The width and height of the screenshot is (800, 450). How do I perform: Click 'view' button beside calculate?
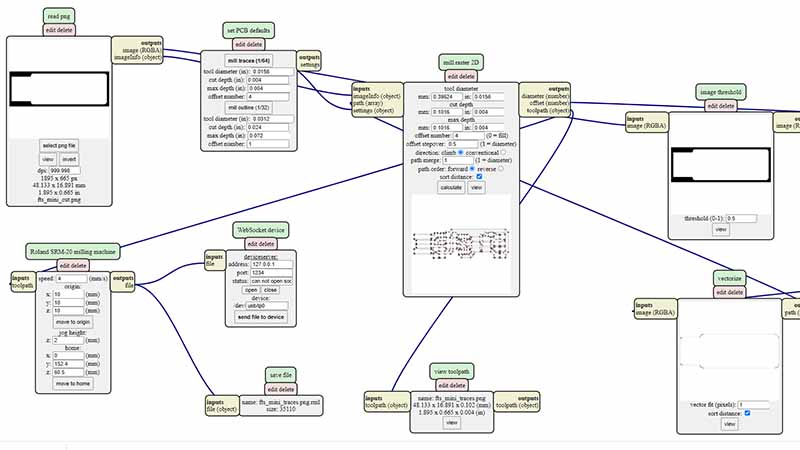[476, 188]
